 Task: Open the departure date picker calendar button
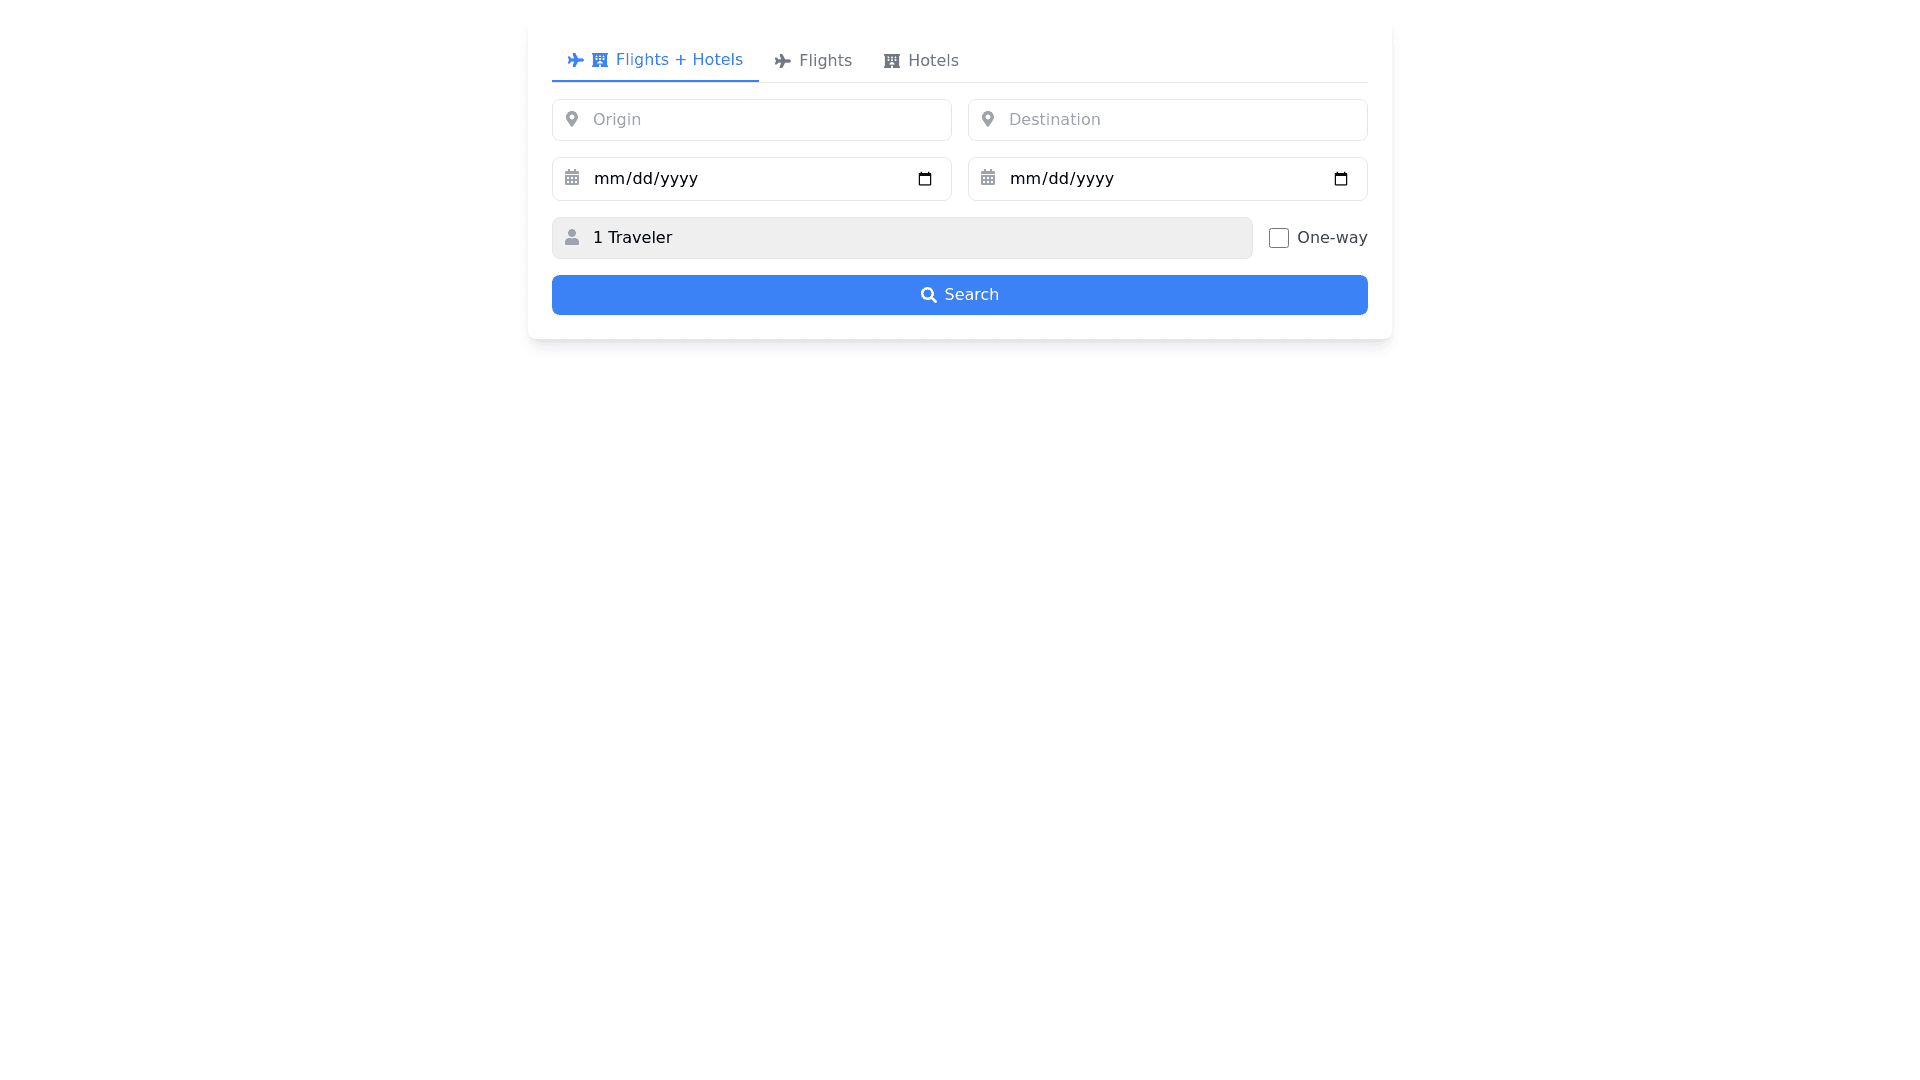(x=925, y=179)
